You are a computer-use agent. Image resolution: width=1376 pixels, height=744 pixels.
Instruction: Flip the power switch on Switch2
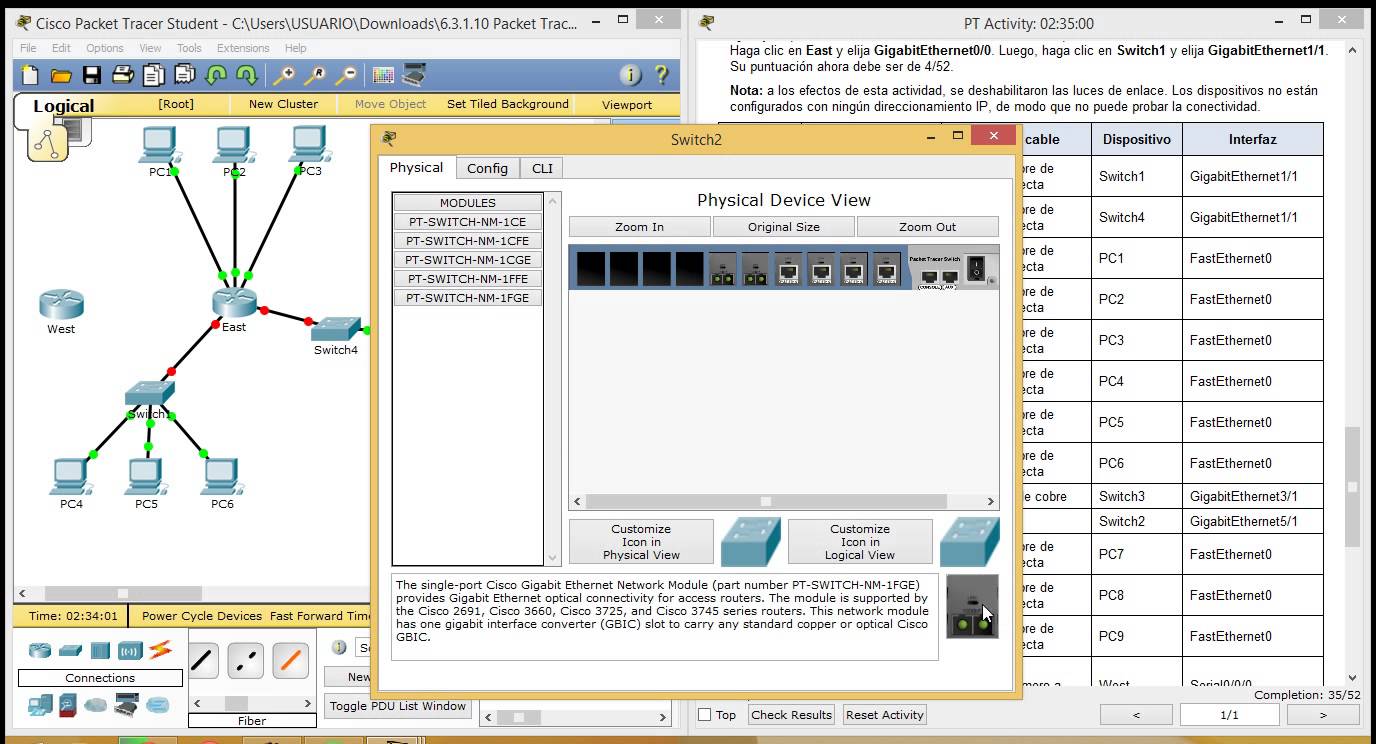(980, 266)
